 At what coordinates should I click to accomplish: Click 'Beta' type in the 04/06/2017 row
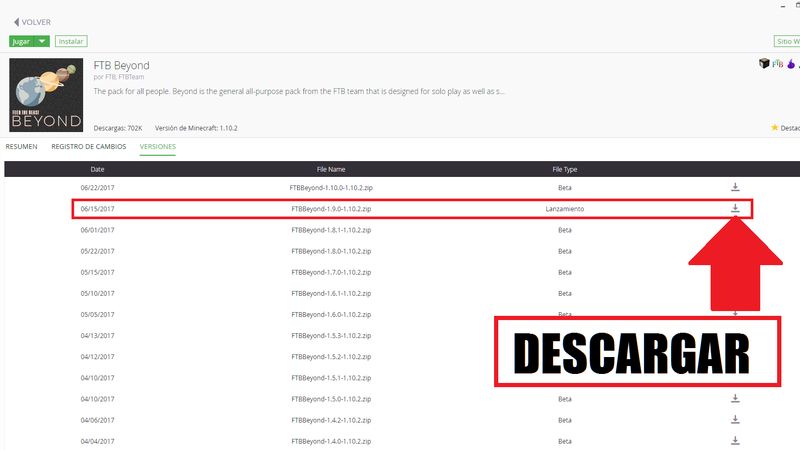tap(565, 420)
